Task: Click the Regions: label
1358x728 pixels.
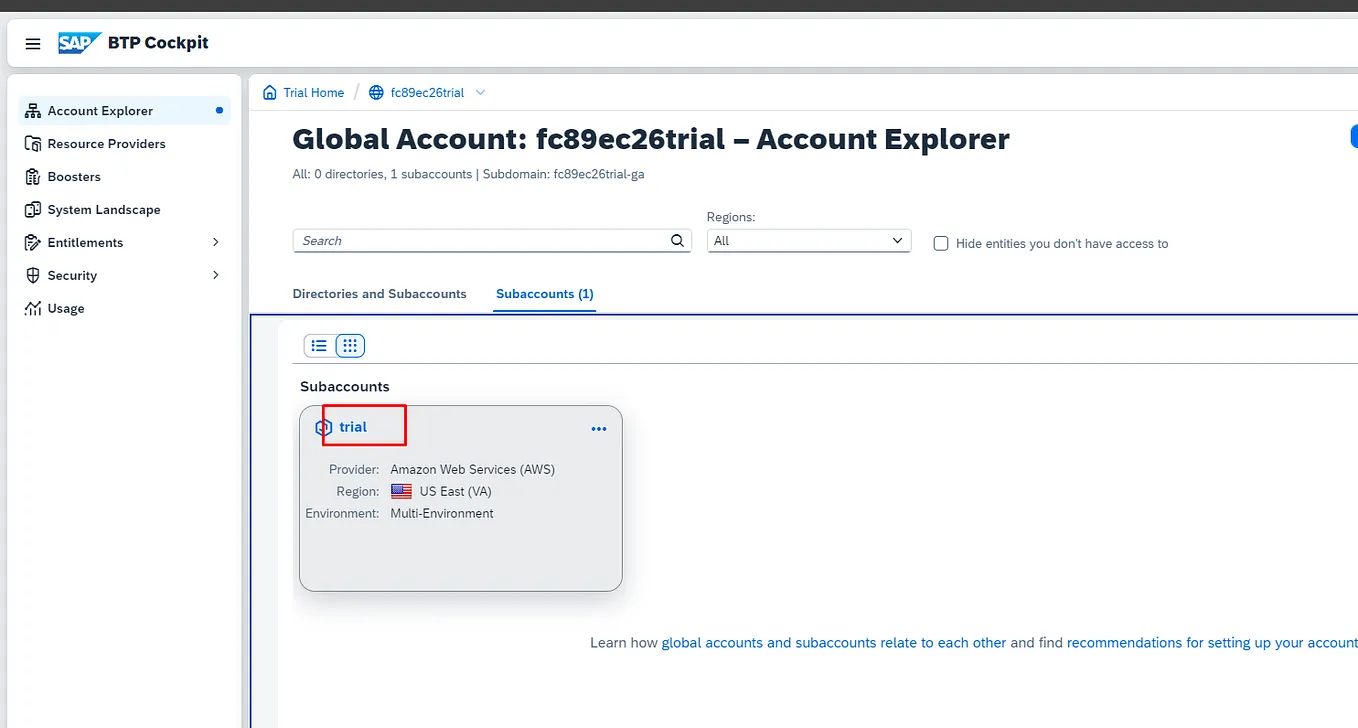Action: point(731,217)
